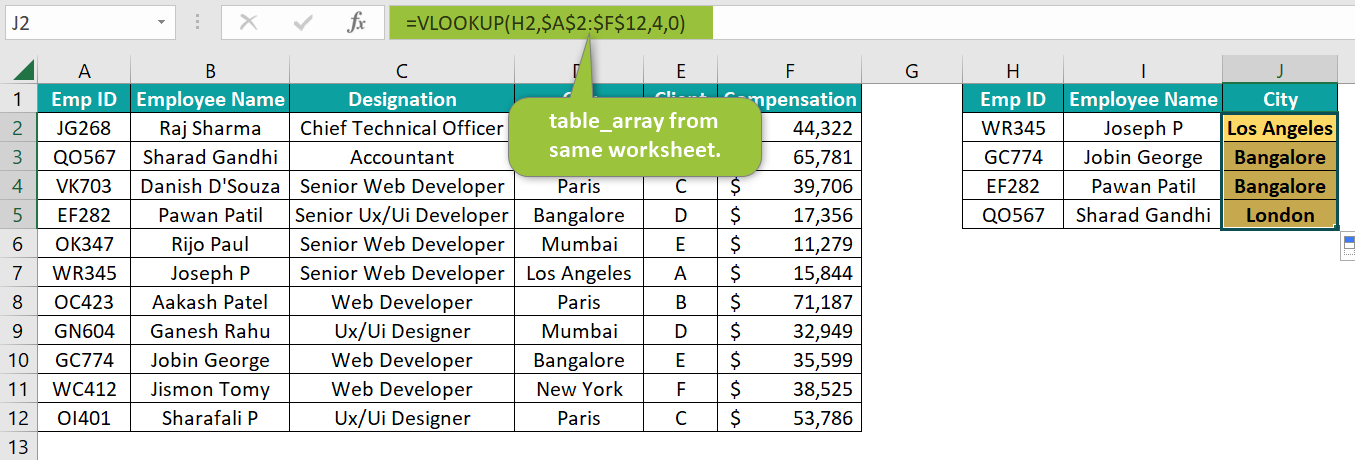Click cell WR345 in column H
This screenshot has width=1355, height=460.
[1013, 128]
